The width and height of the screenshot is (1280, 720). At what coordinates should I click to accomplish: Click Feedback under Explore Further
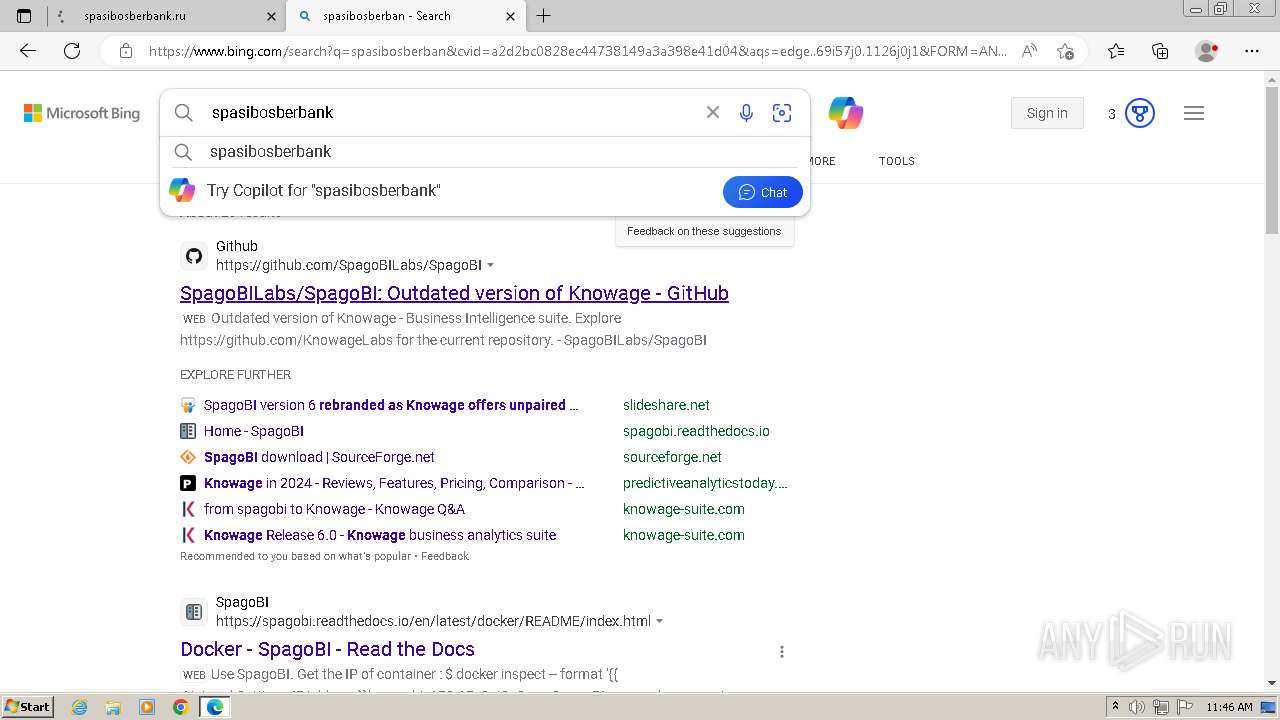(444, 556)
